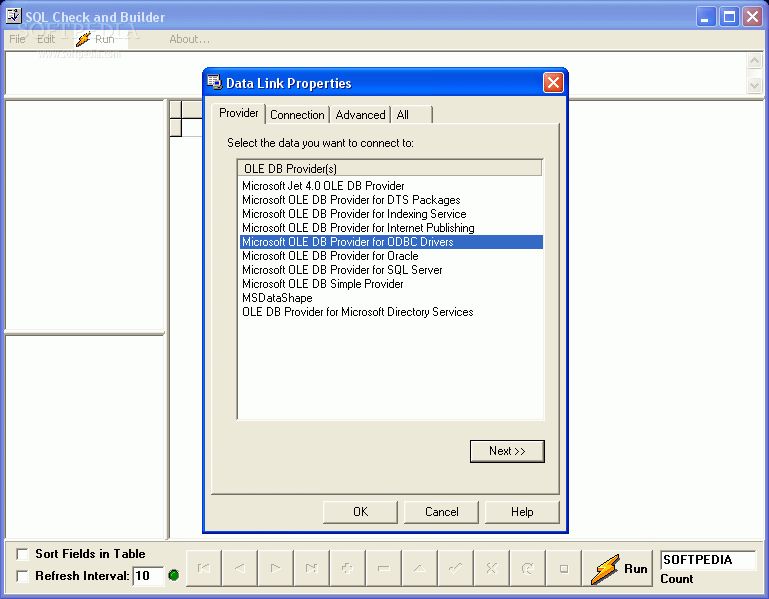Click the Next >> button
Screen dimensions: 769x599
point(507,451)
